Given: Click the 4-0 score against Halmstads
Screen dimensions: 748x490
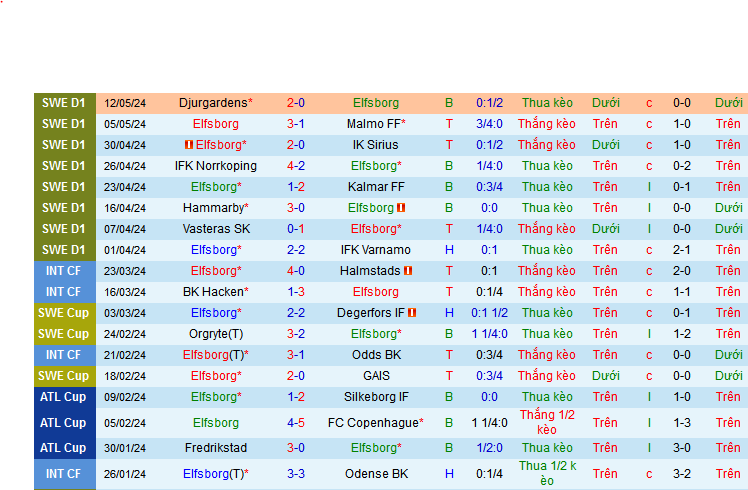Looking at the screenshot, I should pos(296,271).
